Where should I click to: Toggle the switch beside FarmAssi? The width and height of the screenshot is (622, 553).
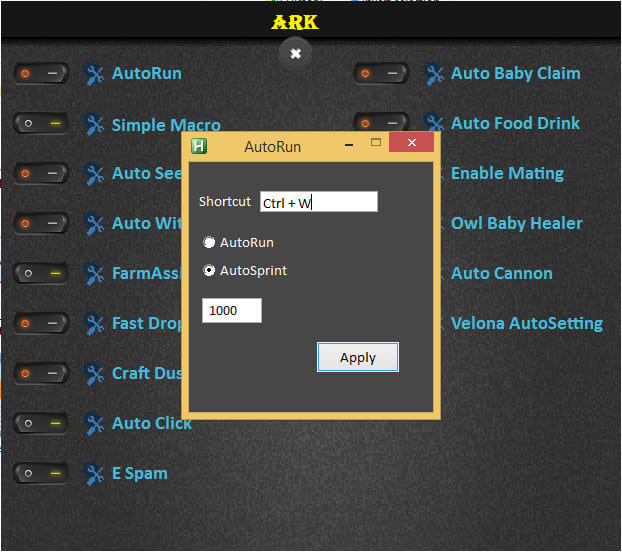click(40, 274)
